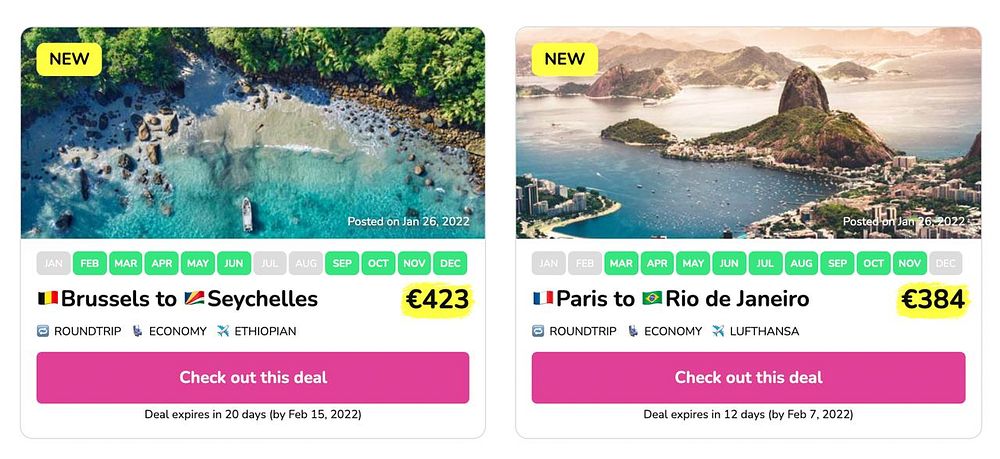Click the airplane icon next to Lufthansa
This screenshot has width=1000, height=459.
pyautogui.click(x=718, y=331)
